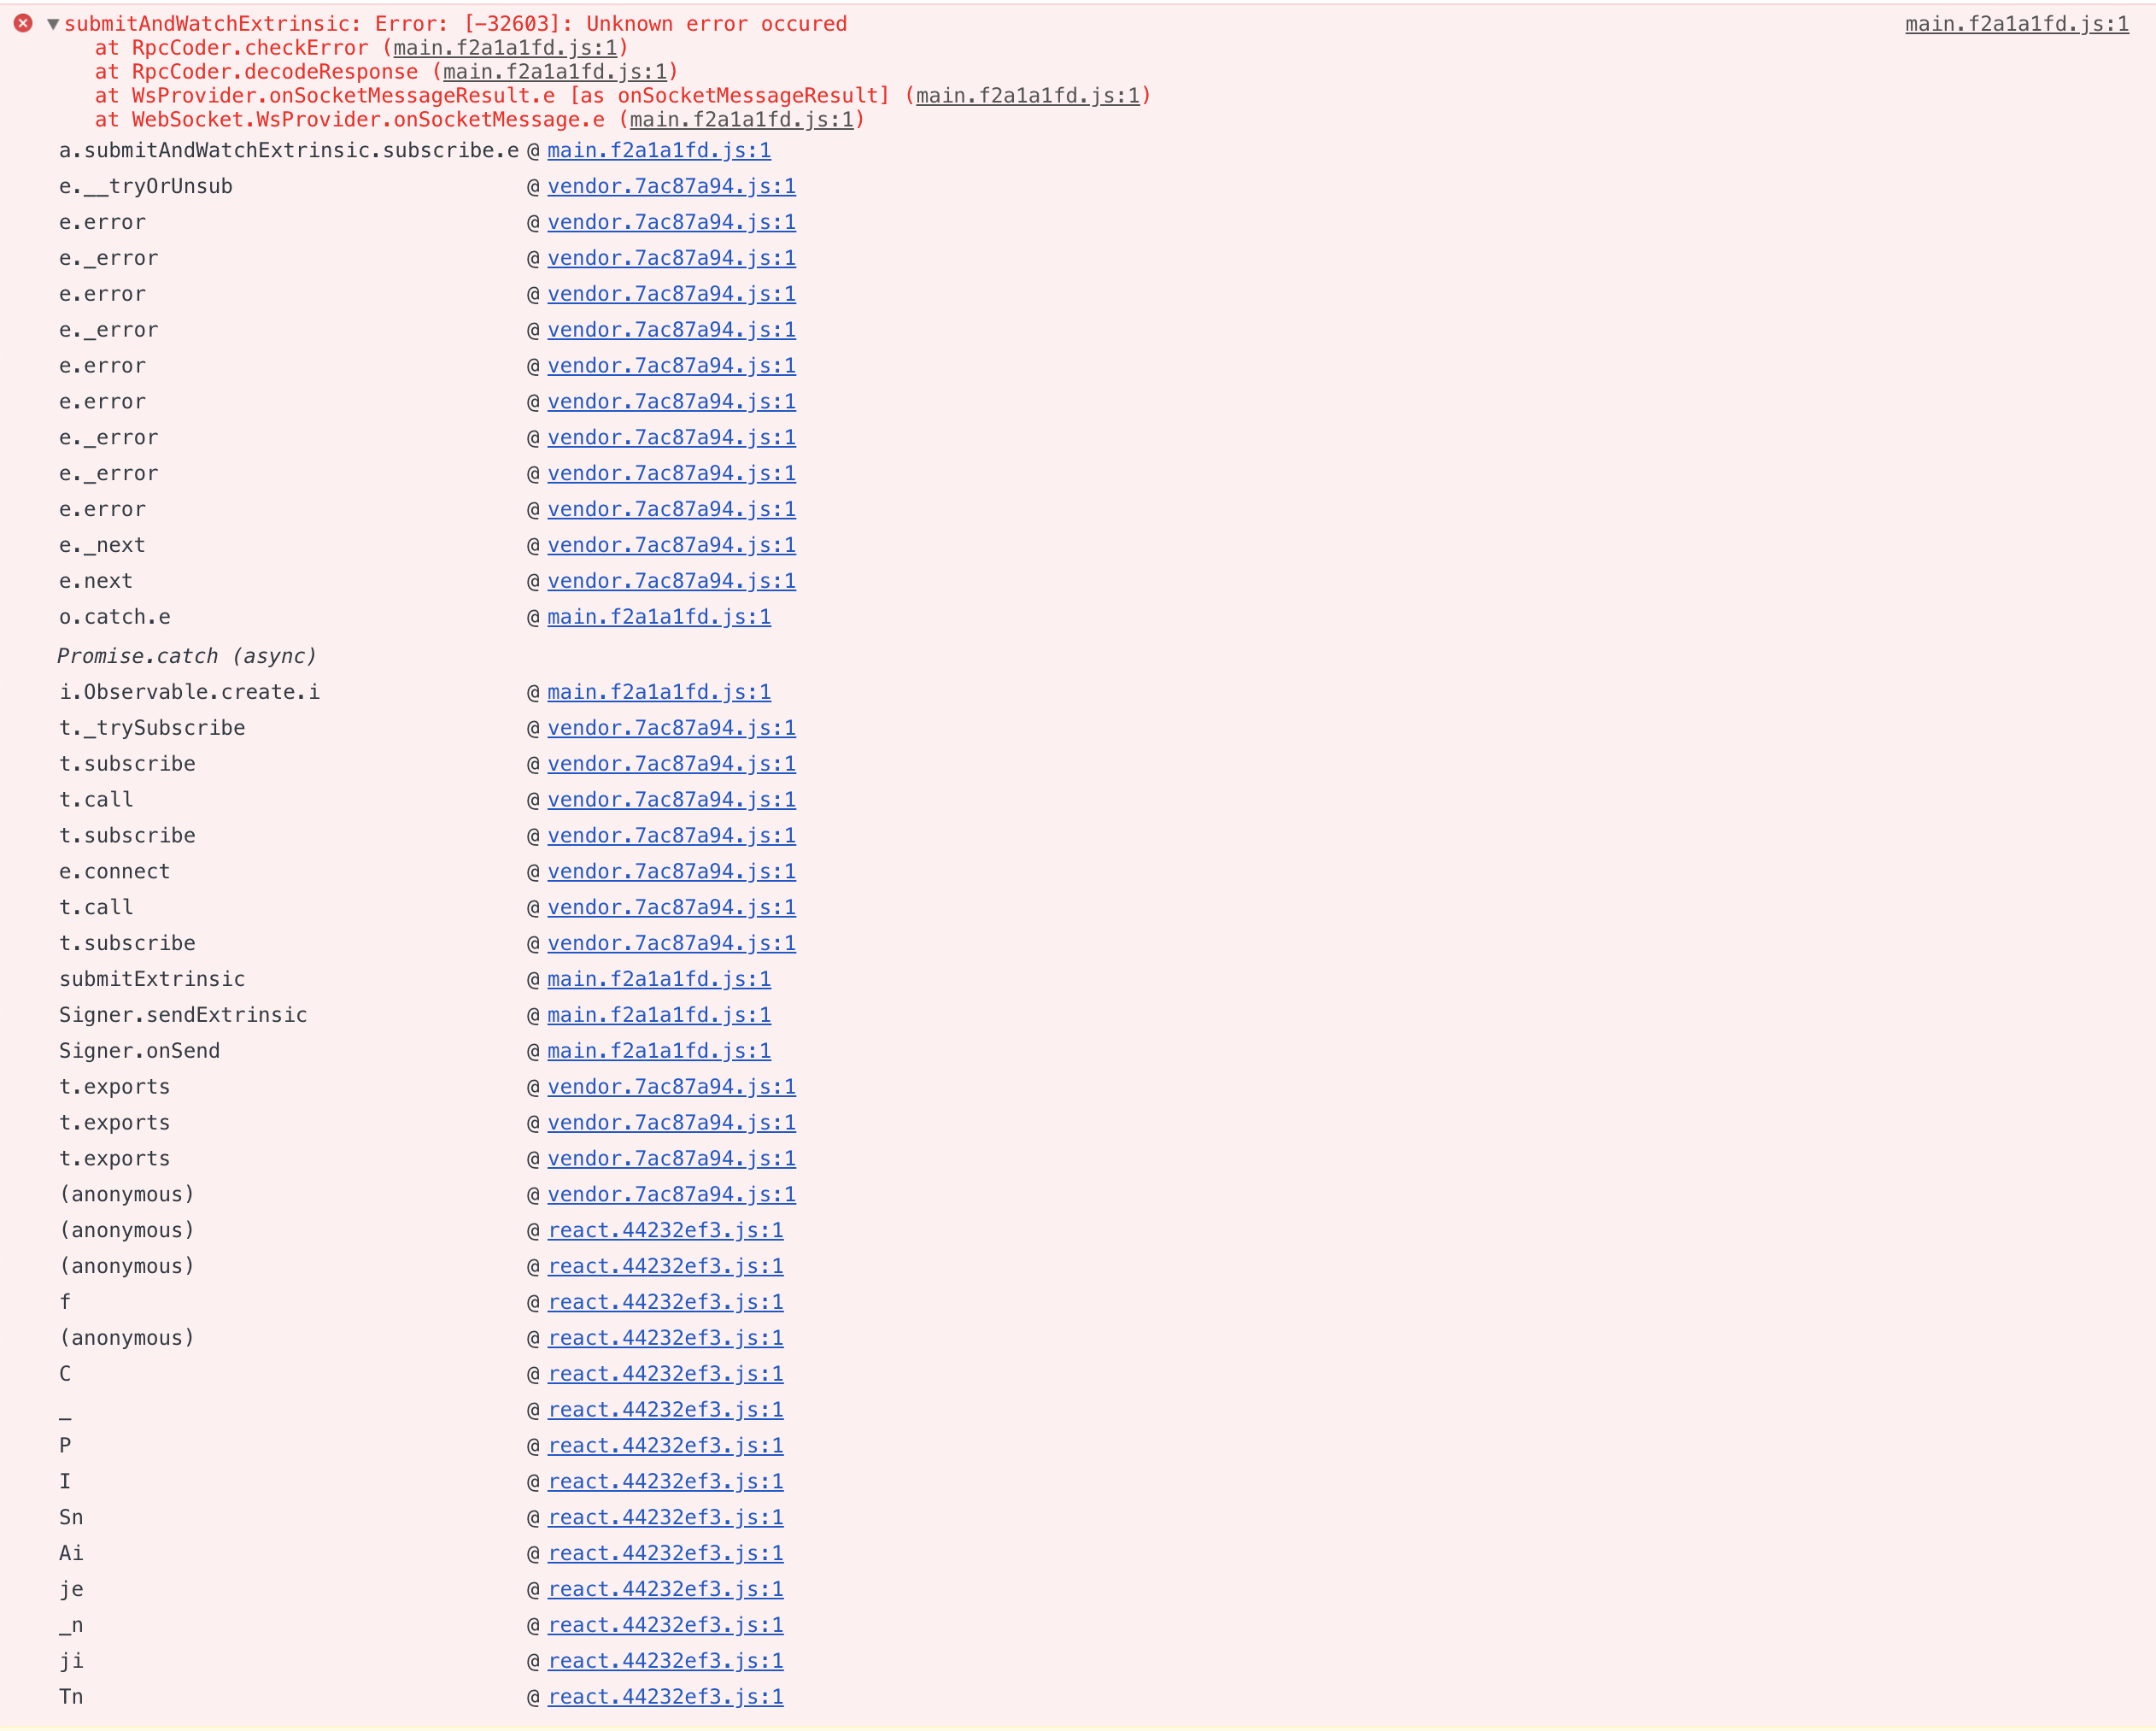Open the main.f2a1a1fd.js link for a.submitAndWatchExtrinsic.subscribe.e
Image resolution: width=2156 pixels, height=1731 pixels.
(x=659, y=151)
